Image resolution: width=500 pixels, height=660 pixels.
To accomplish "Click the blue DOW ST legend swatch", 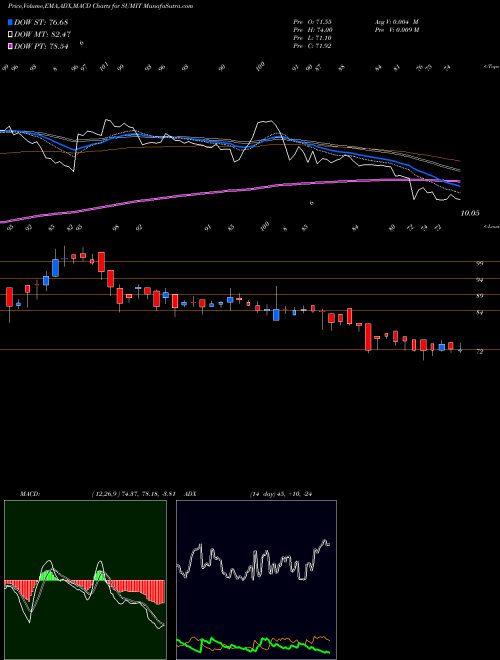I will 10,22.
